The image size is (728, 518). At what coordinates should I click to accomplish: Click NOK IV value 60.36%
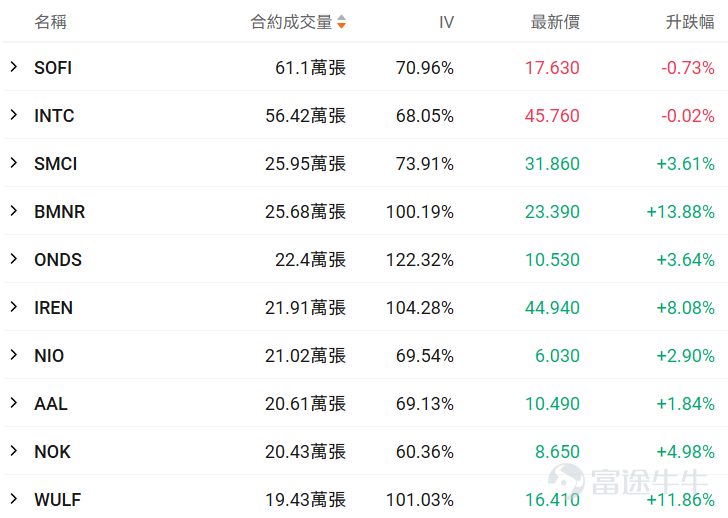pyautogui.click(x=425, y=452)
